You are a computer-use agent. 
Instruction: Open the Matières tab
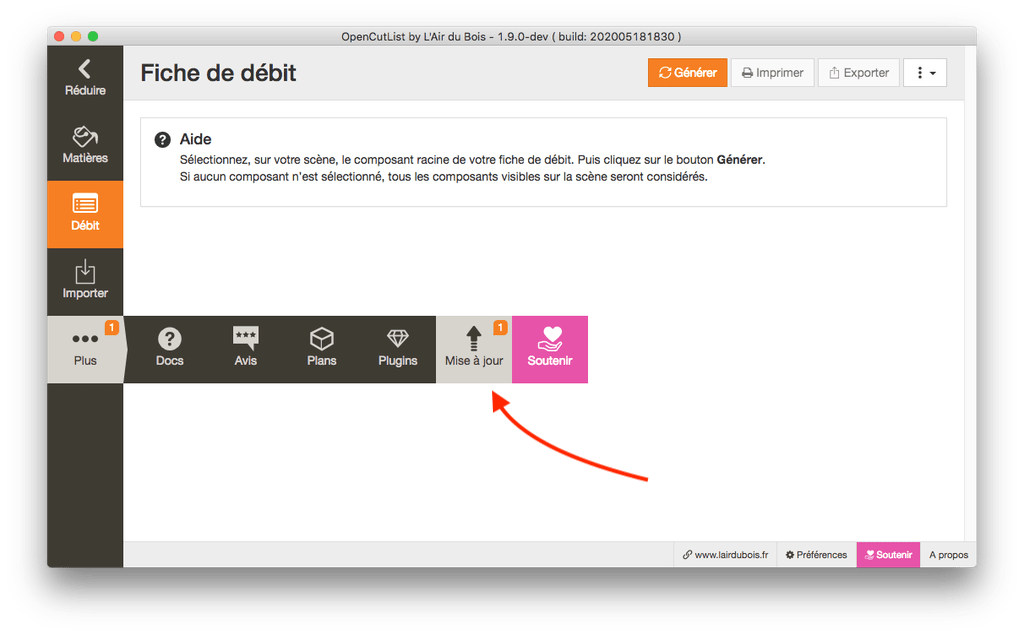coord(85,146)
